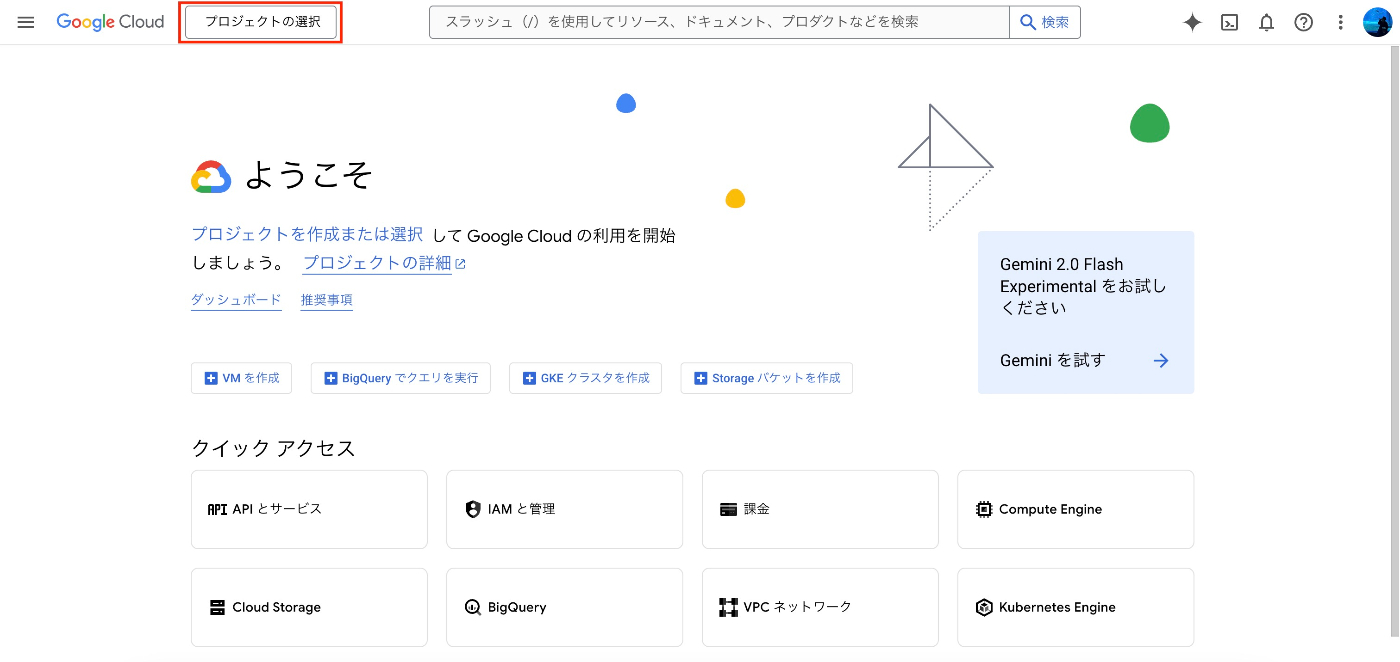1400x662 pixels.
Task: Click BigQuery でクエリを実行 button
Action: [400, 378]
